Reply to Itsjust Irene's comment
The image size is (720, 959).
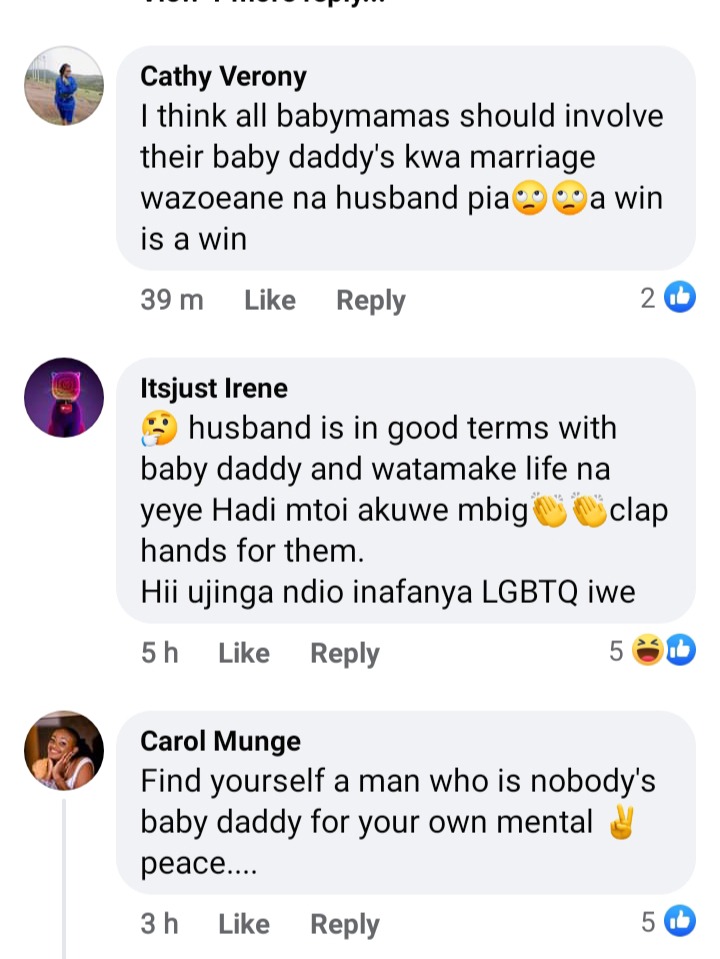345,653
